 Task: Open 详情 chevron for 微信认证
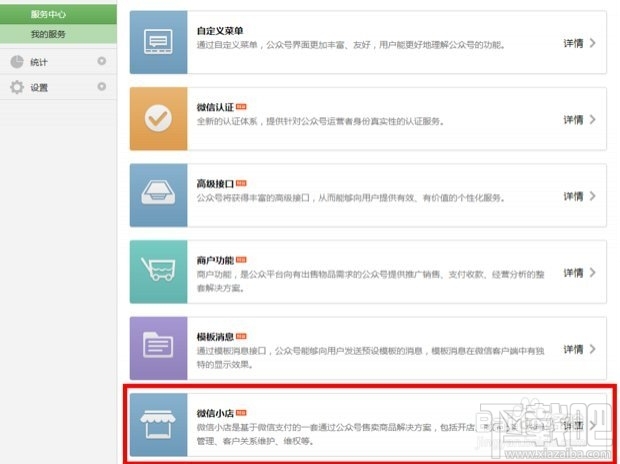[x=592, y=119]
